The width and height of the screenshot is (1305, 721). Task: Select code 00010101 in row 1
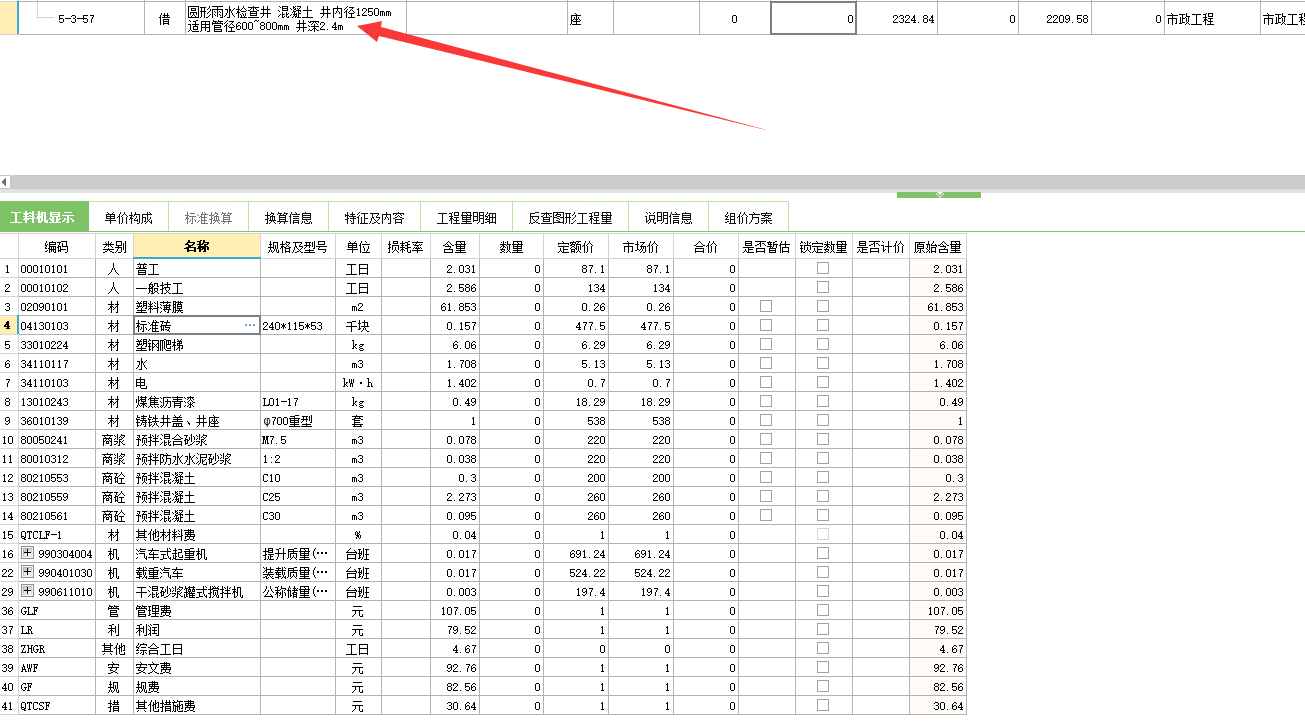(57, 269)
